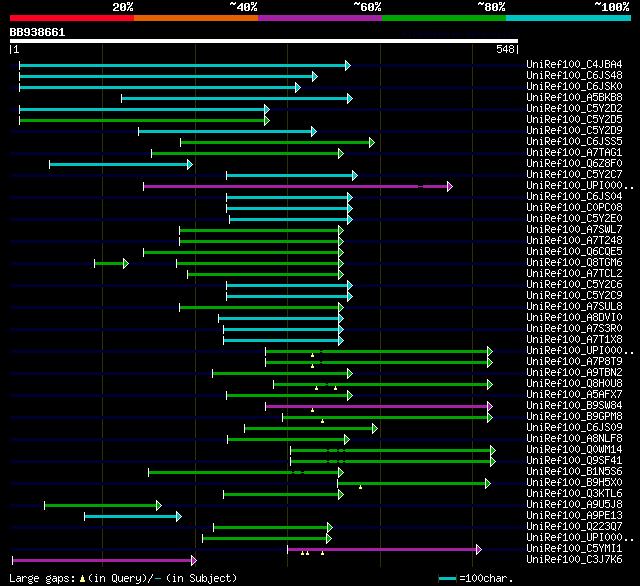Screen dimensions: 640x586
Task: Select the cyan alignment bar for UniRef100_C4JBA4
Action: pyautogui.click(x=185, y=65)
